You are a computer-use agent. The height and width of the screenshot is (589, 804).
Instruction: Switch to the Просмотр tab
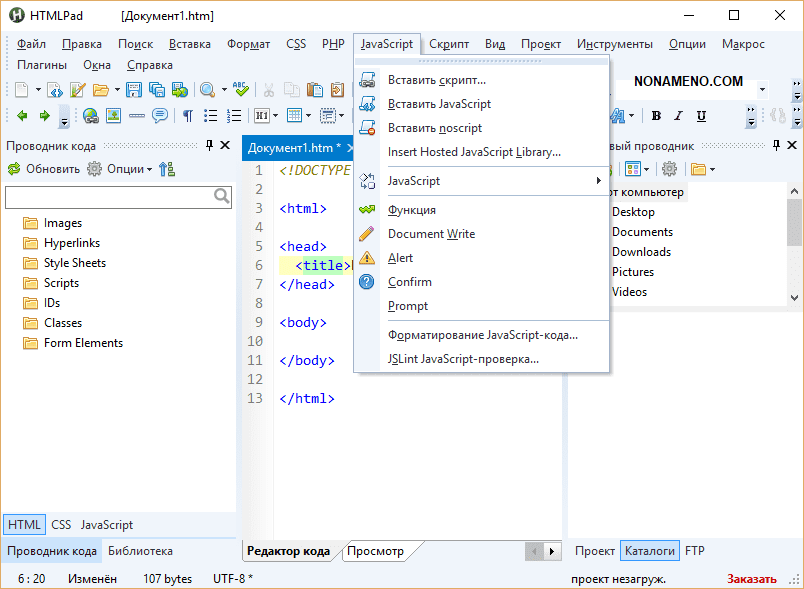(x=376, y=551)
